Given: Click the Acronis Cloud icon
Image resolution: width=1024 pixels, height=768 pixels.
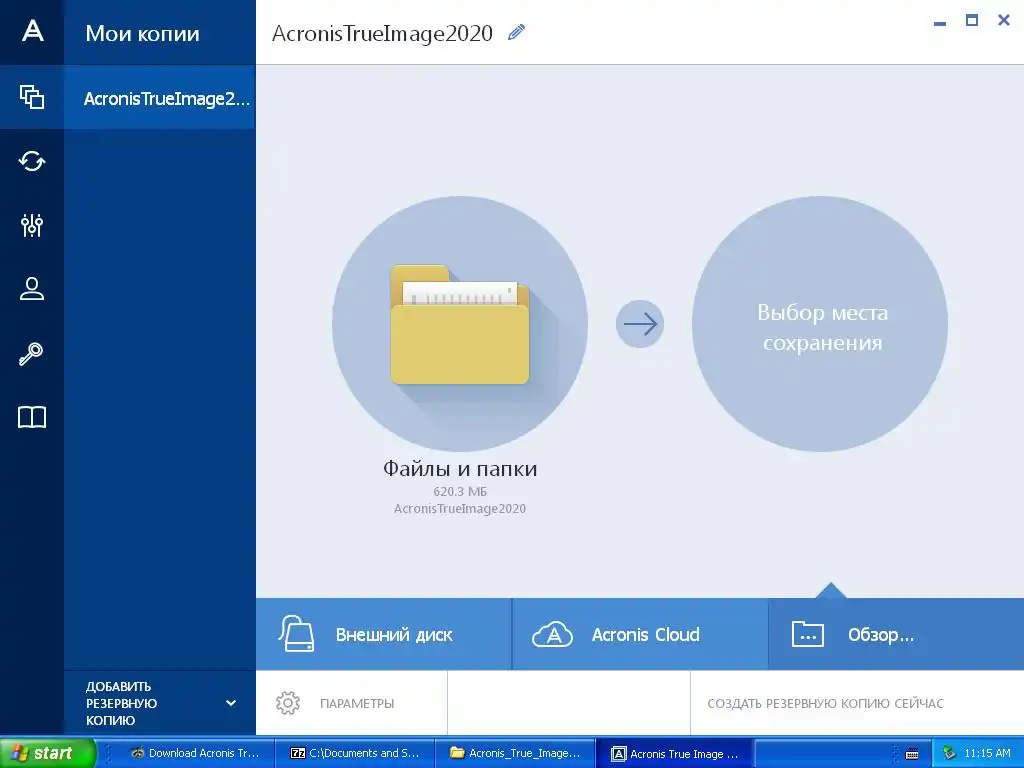Looking at the screenshot, I should 552,634.
